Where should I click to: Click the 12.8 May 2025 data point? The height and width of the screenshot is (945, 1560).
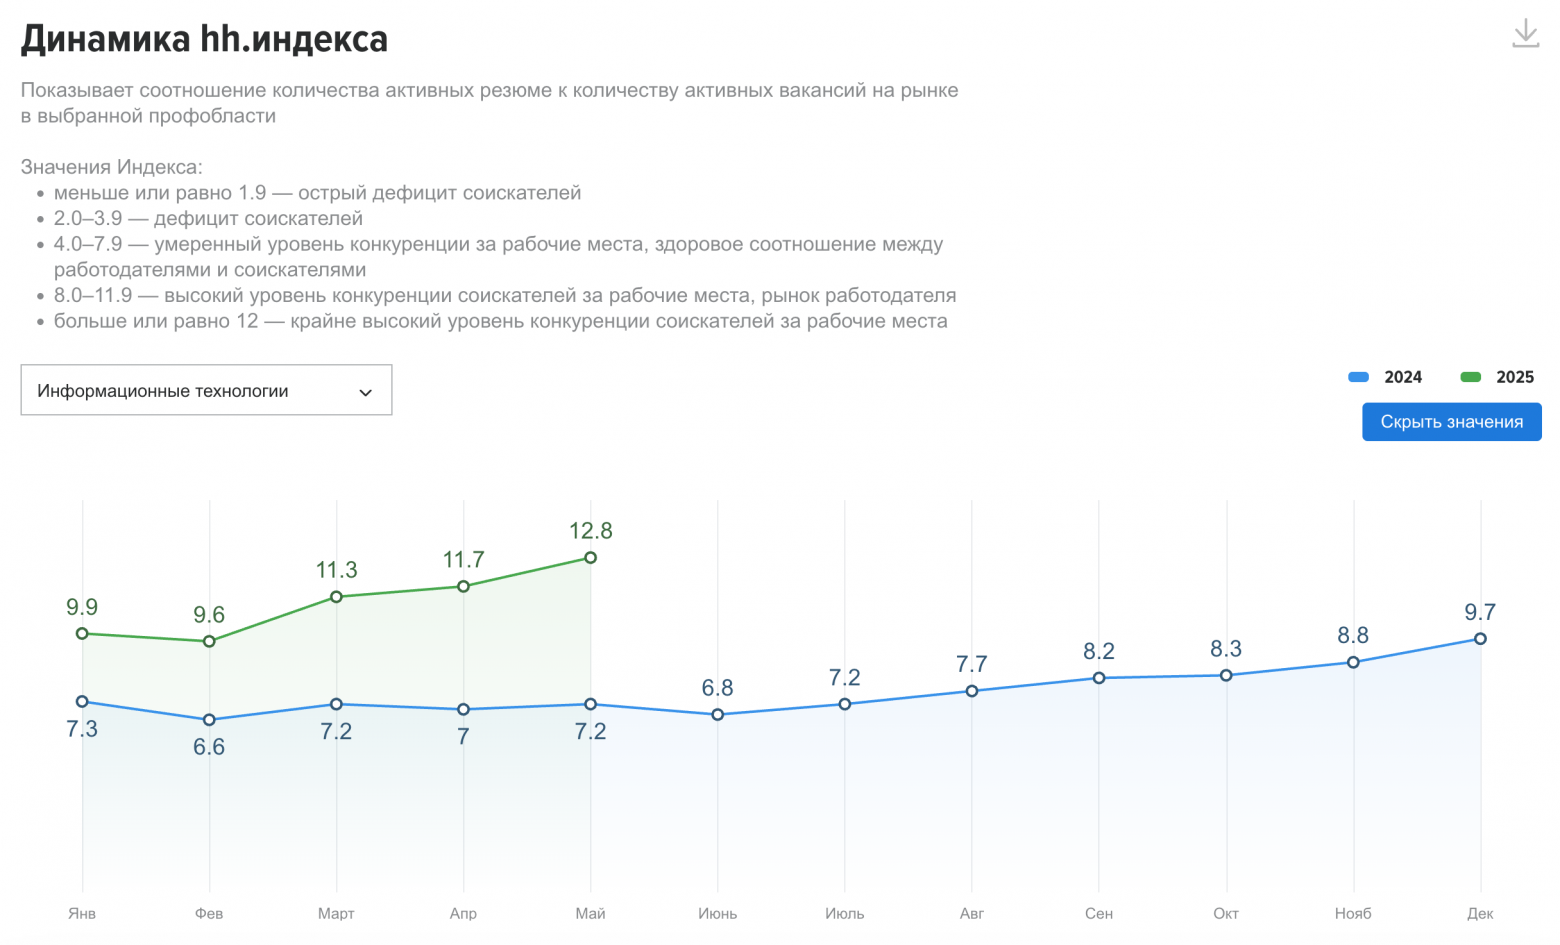[590, 558]
